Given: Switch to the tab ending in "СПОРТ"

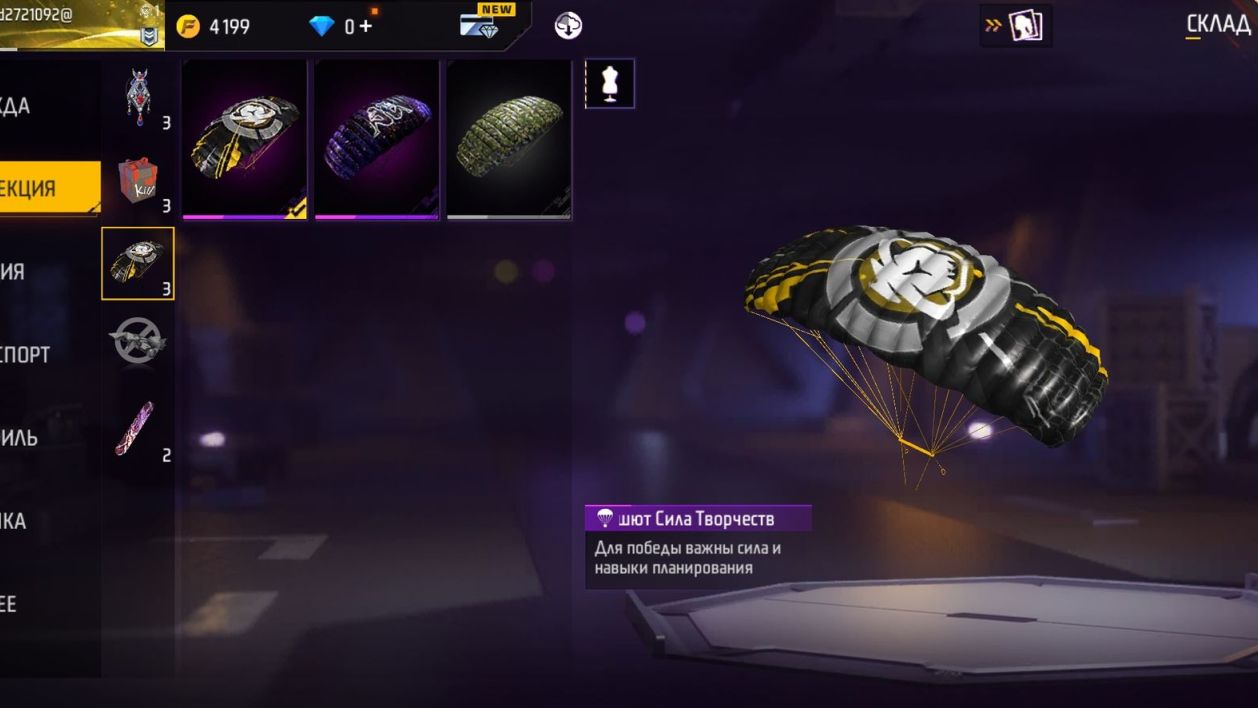Looking at the screenshot, I should point(28,354).
